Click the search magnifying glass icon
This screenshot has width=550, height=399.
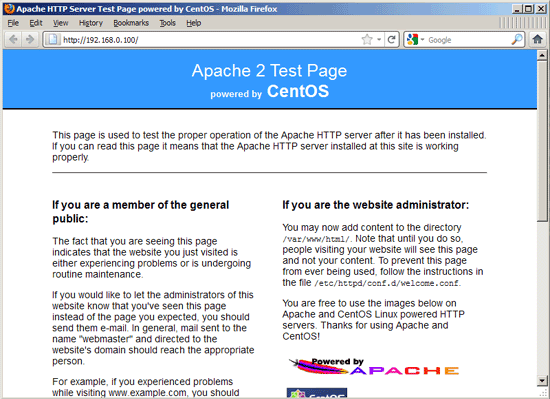pyautogui.click(x=517, y=40)
